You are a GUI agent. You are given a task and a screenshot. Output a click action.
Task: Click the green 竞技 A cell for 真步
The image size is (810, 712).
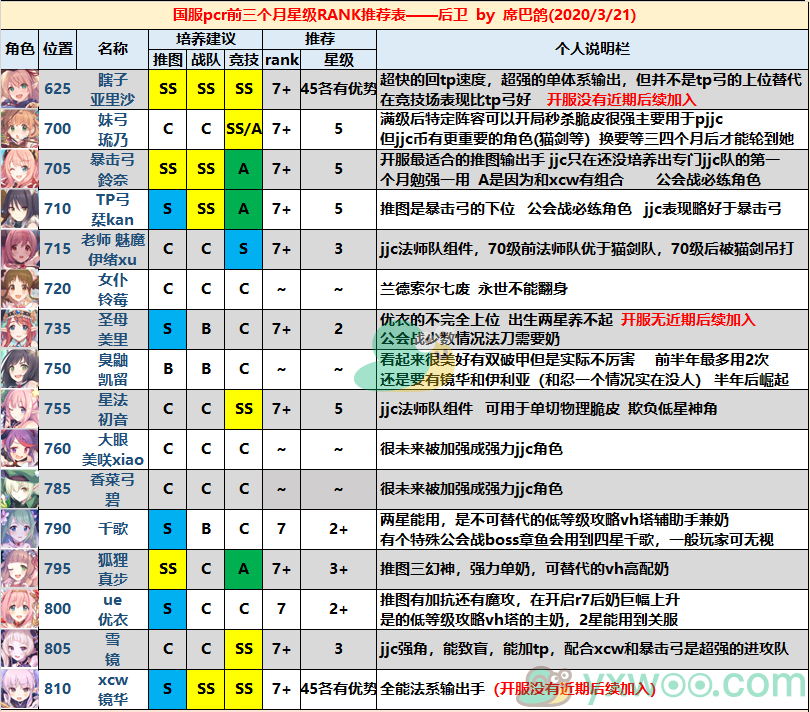pos(243,569)
